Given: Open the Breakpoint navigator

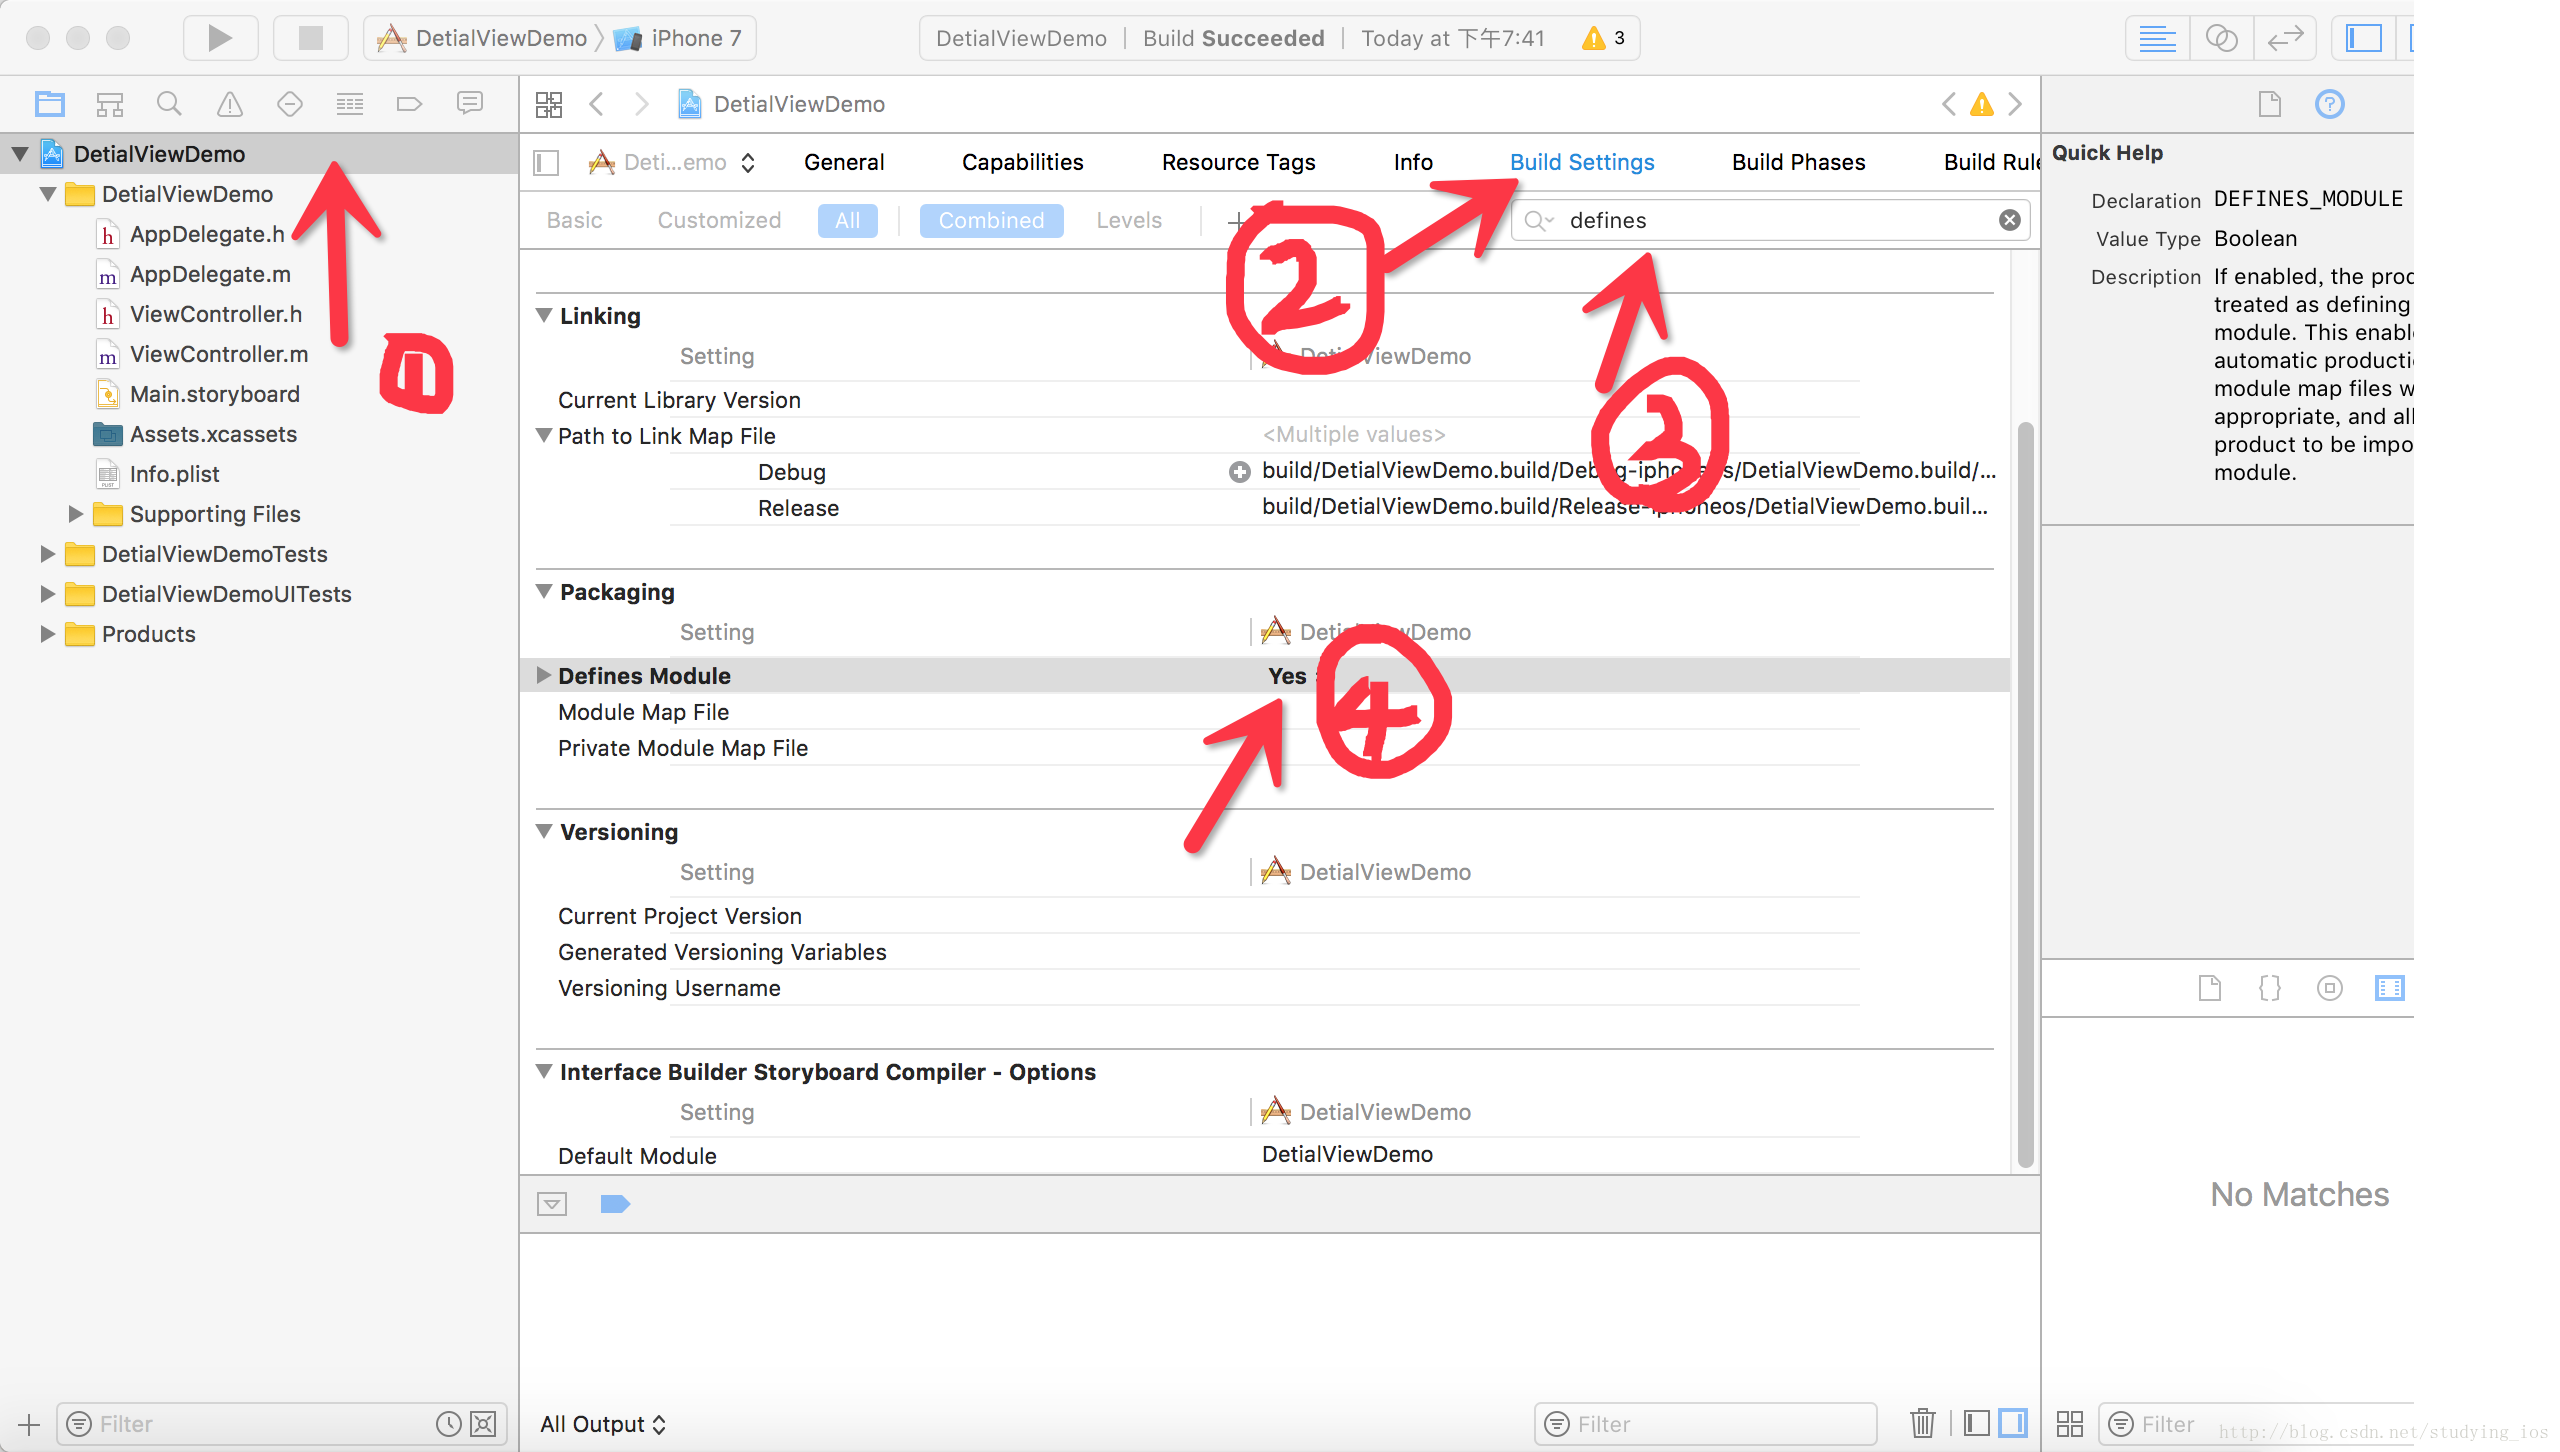Looking at the screenshot, I should click(x=410, y=104).
